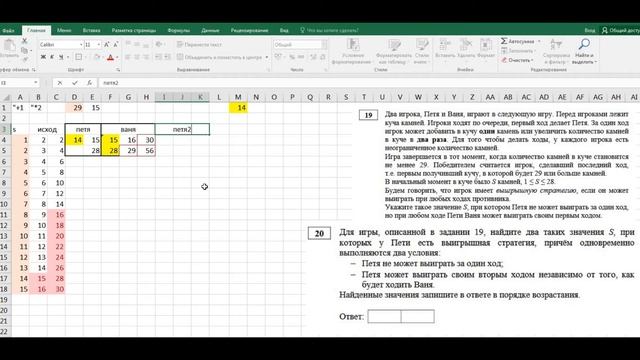Click the Общий доступ share button
Screen dimensions: 640x360
pos(621,30)
